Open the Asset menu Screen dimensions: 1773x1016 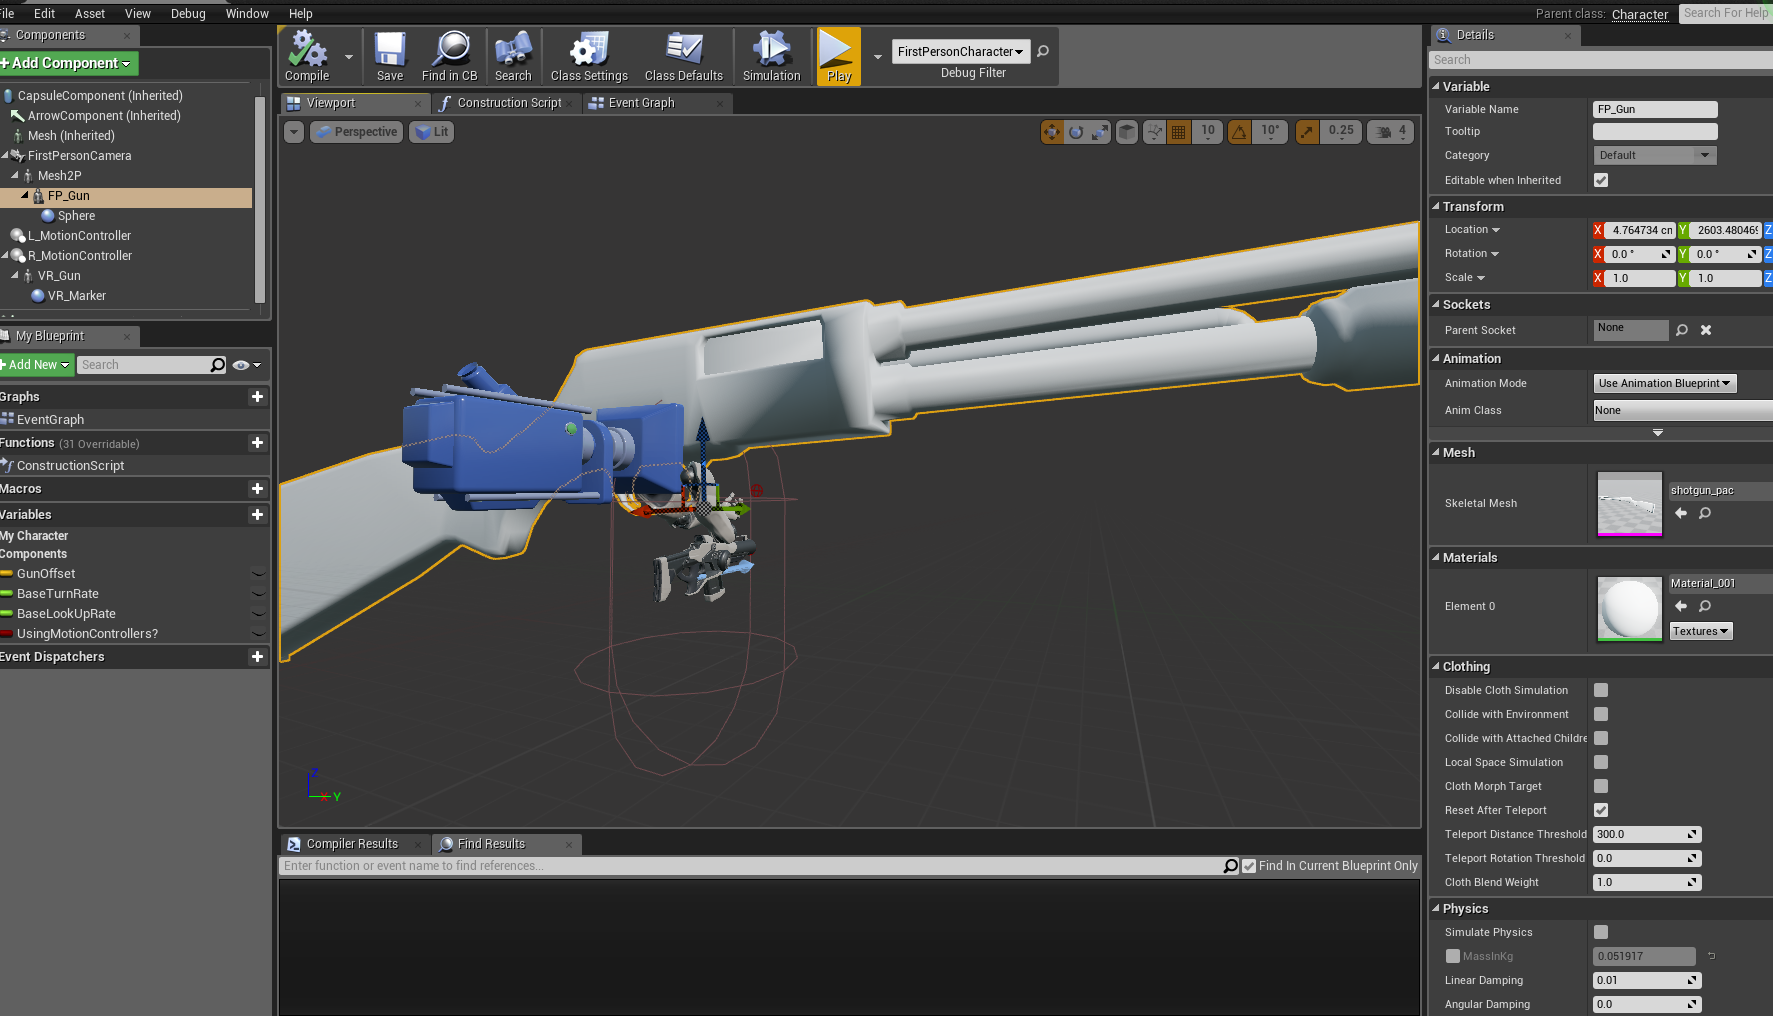tap(90, 13)
